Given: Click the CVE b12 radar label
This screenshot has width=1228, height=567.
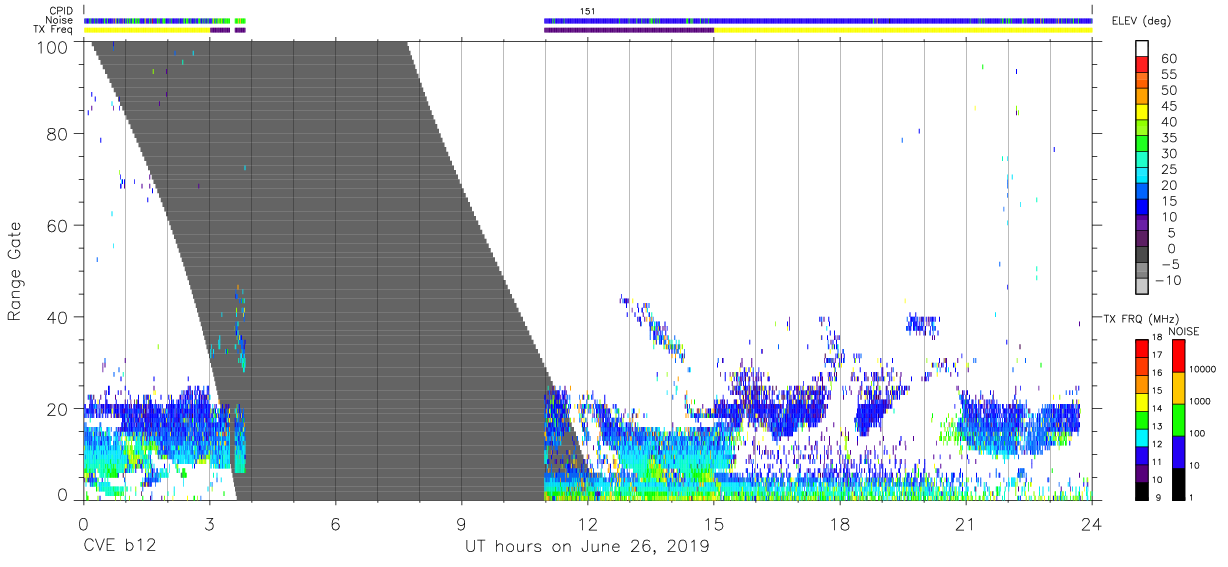Looking at the screenshot, I should (x=120, y=547).
